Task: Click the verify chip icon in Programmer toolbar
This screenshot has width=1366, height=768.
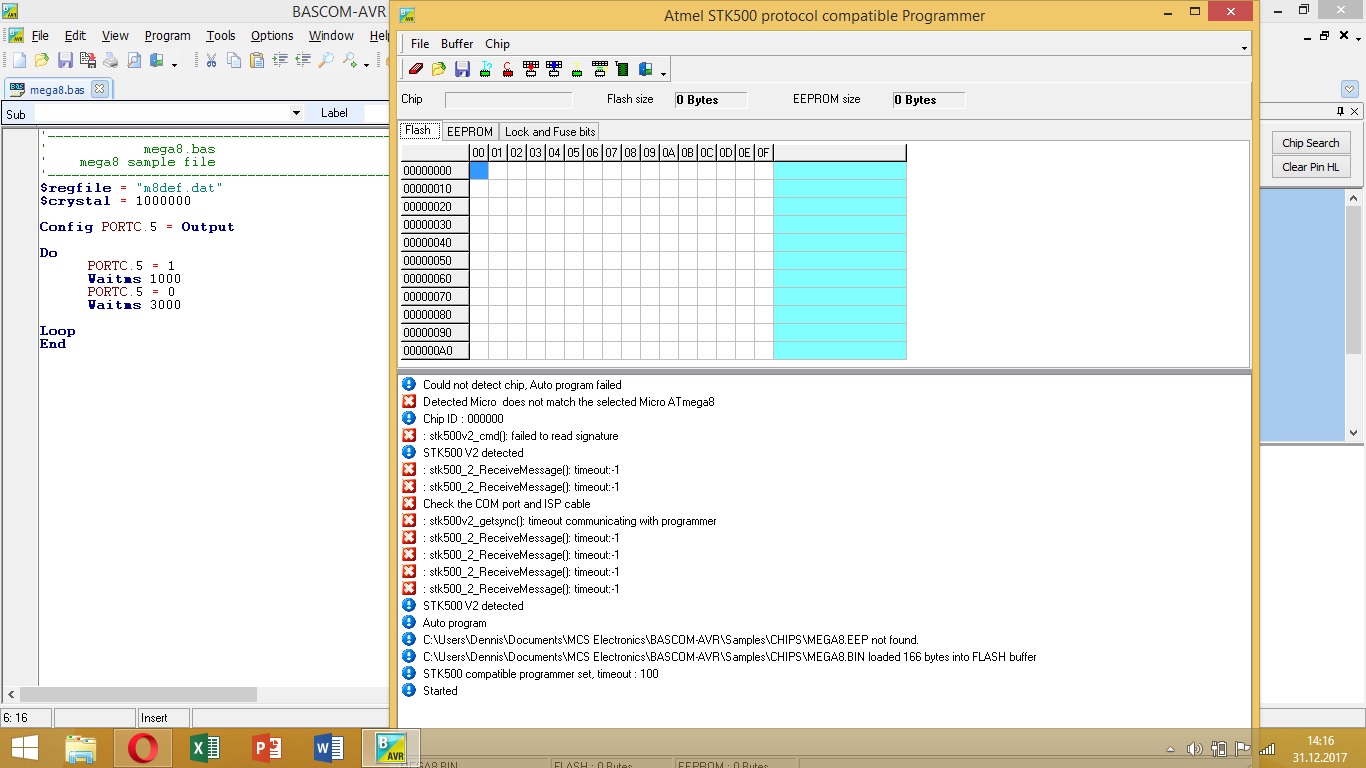Action: (600, 69)
